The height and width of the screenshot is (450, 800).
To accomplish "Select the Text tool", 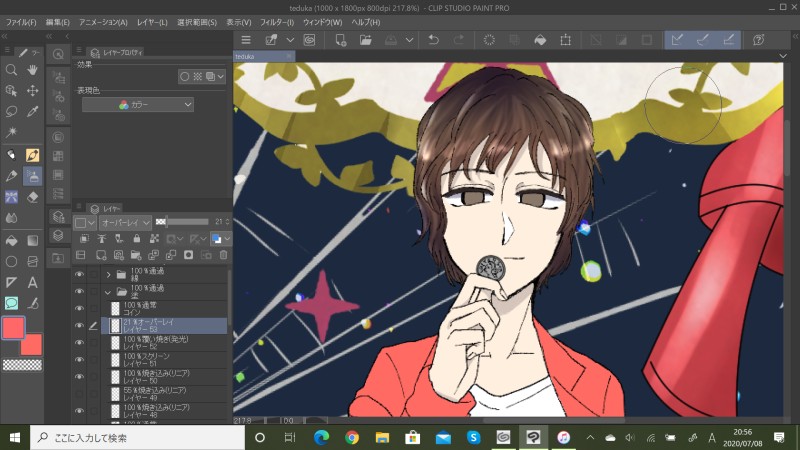I will point(32,282).
